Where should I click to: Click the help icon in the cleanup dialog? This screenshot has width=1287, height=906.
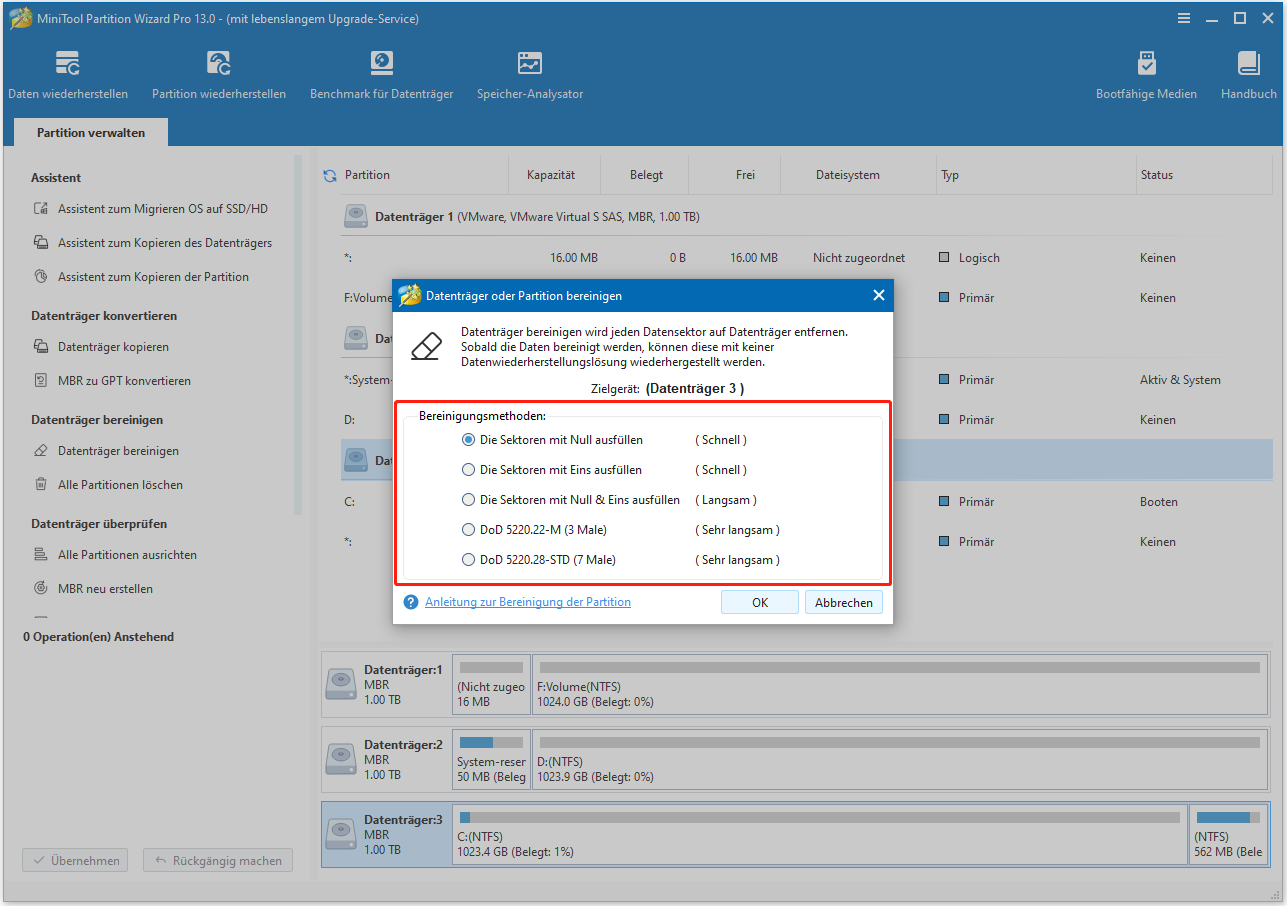[x=410, y=601]
